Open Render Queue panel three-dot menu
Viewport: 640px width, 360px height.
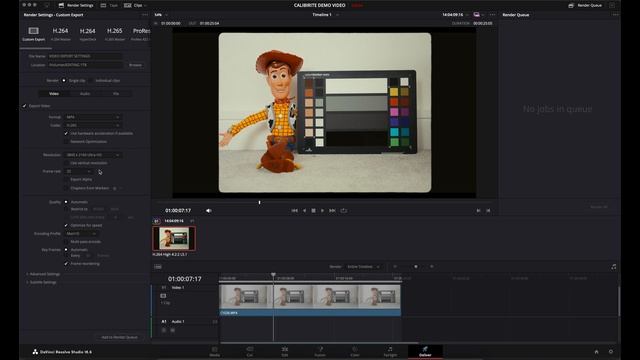(x=615, y=15)
